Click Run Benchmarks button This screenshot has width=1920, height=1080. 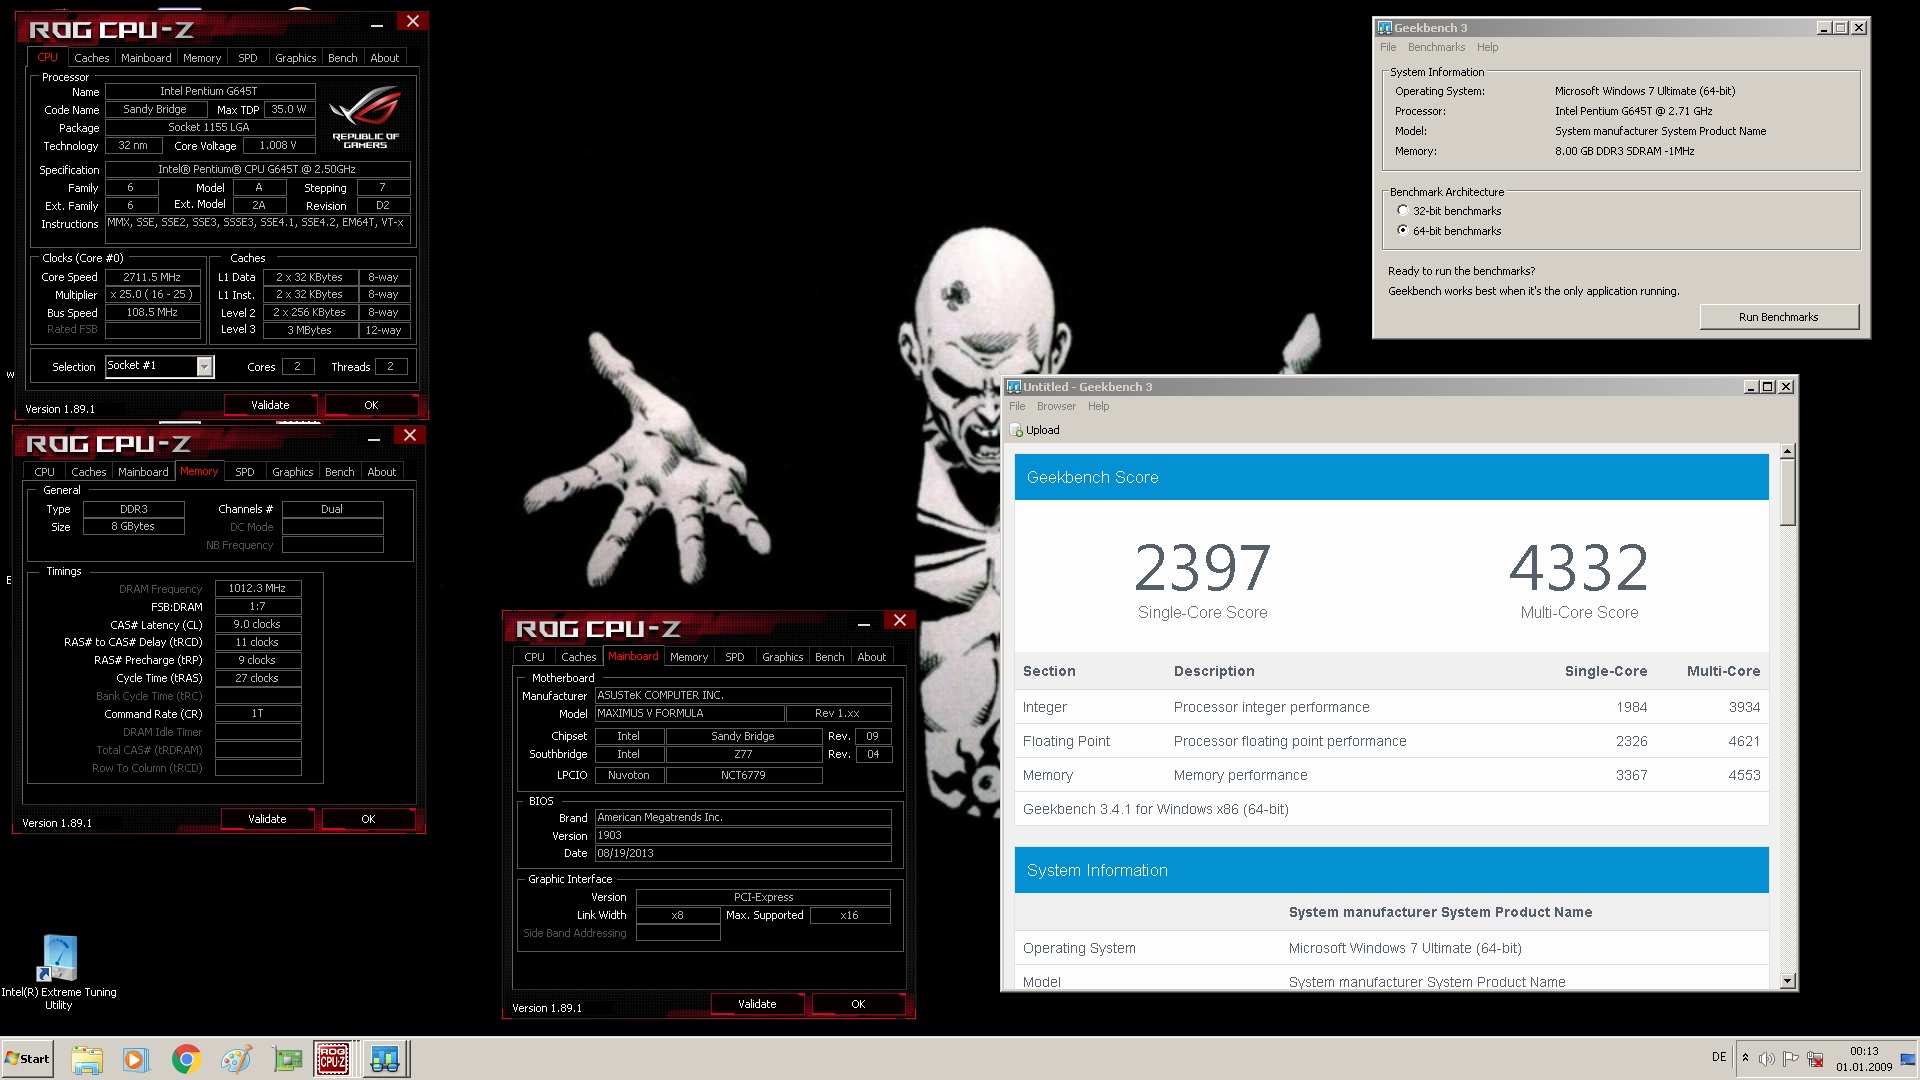pyautogui.click(x=1779, y=317)
